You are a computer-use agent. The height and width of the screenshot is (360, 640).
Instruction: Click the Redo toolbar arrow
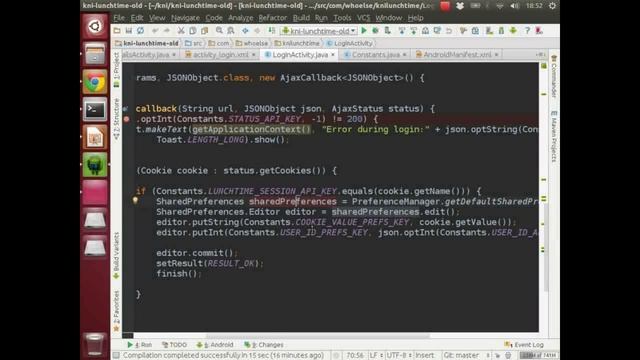pyautogui.click(x=167, y=31)
